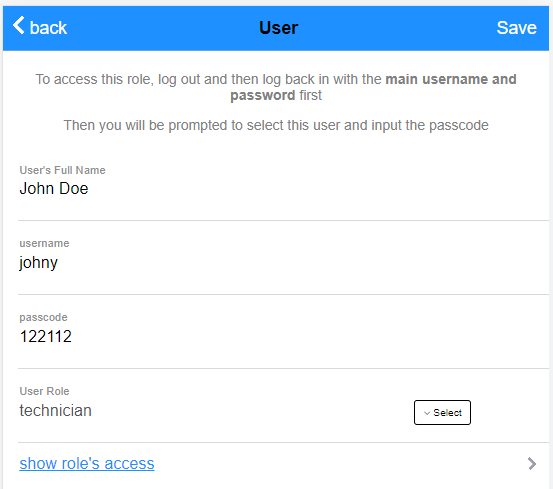Click the bold 'main username and password' text

tap(373, 87)
